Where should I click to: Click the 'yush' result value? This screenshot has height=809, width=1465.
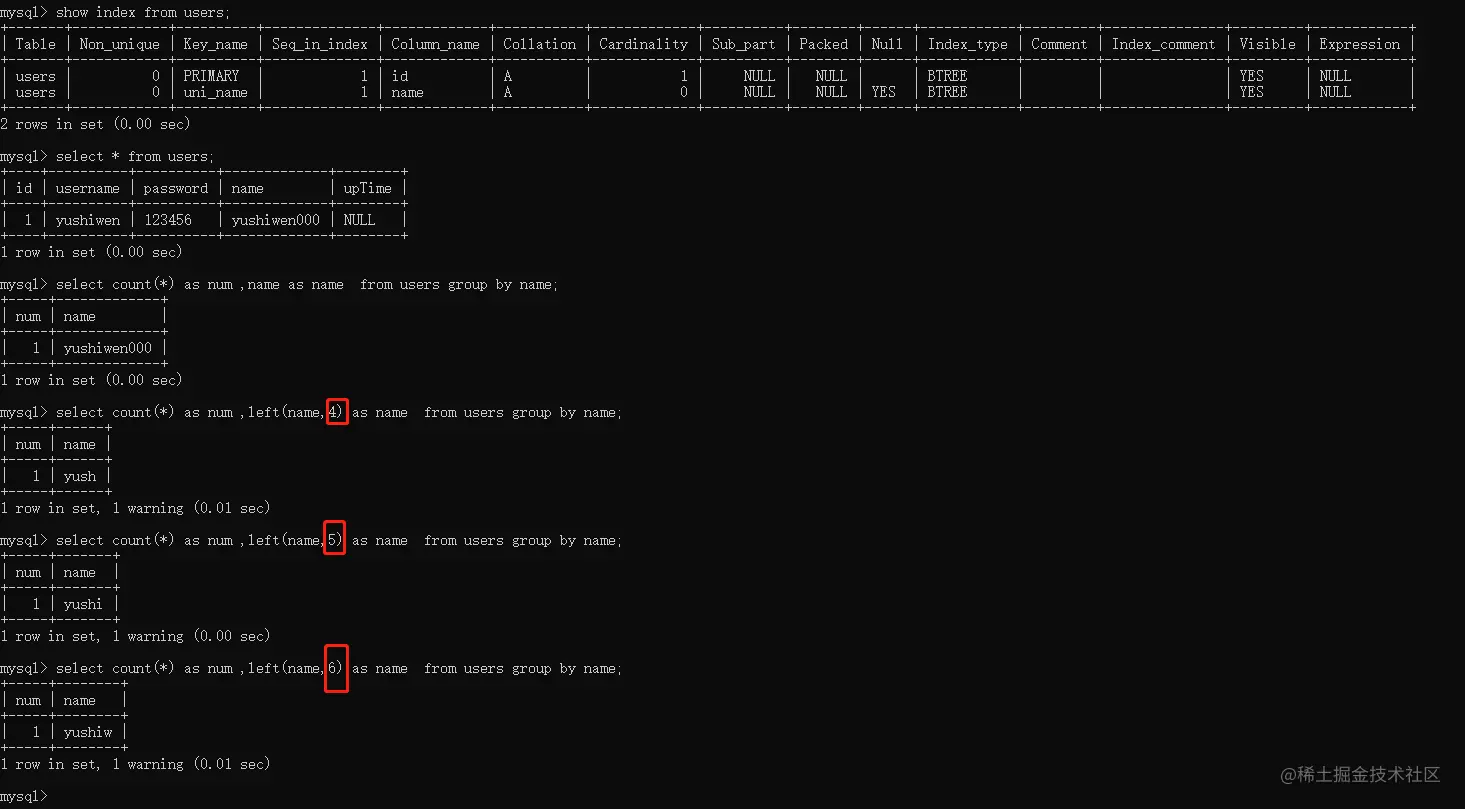[79, 476]
